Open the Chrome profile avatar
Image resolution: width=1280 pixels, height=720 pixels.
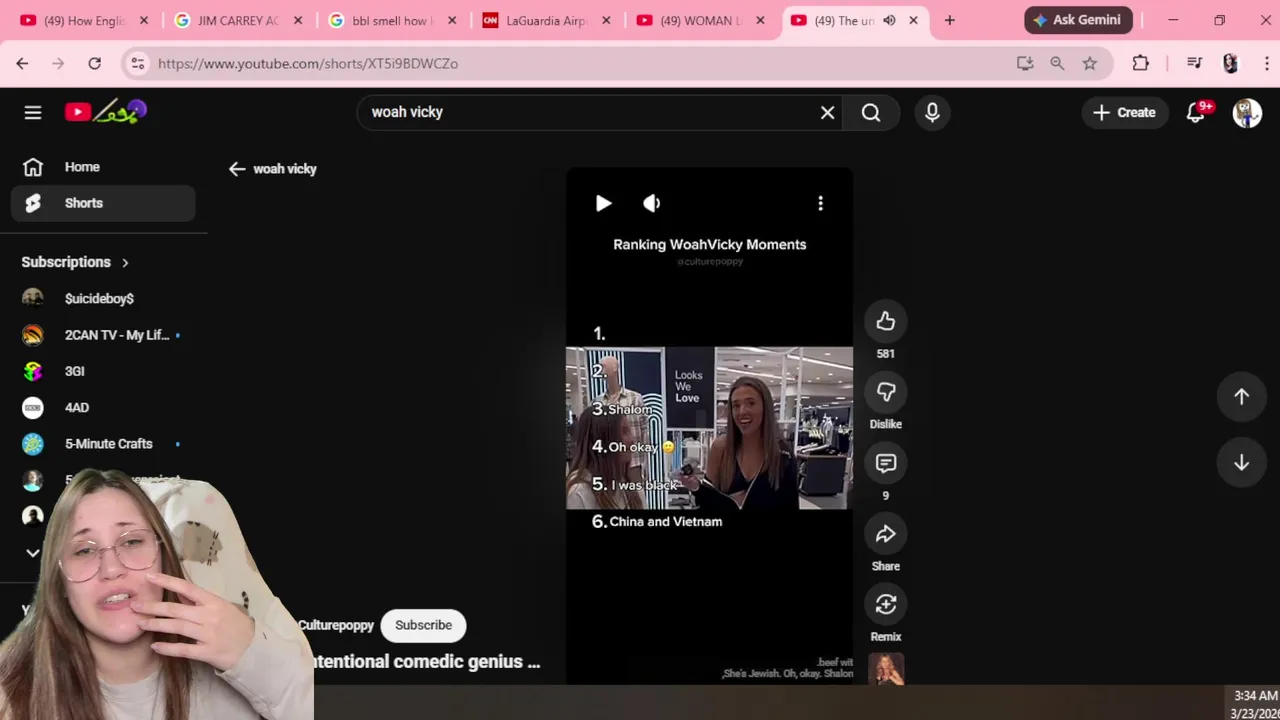[x=1230, y=63]
